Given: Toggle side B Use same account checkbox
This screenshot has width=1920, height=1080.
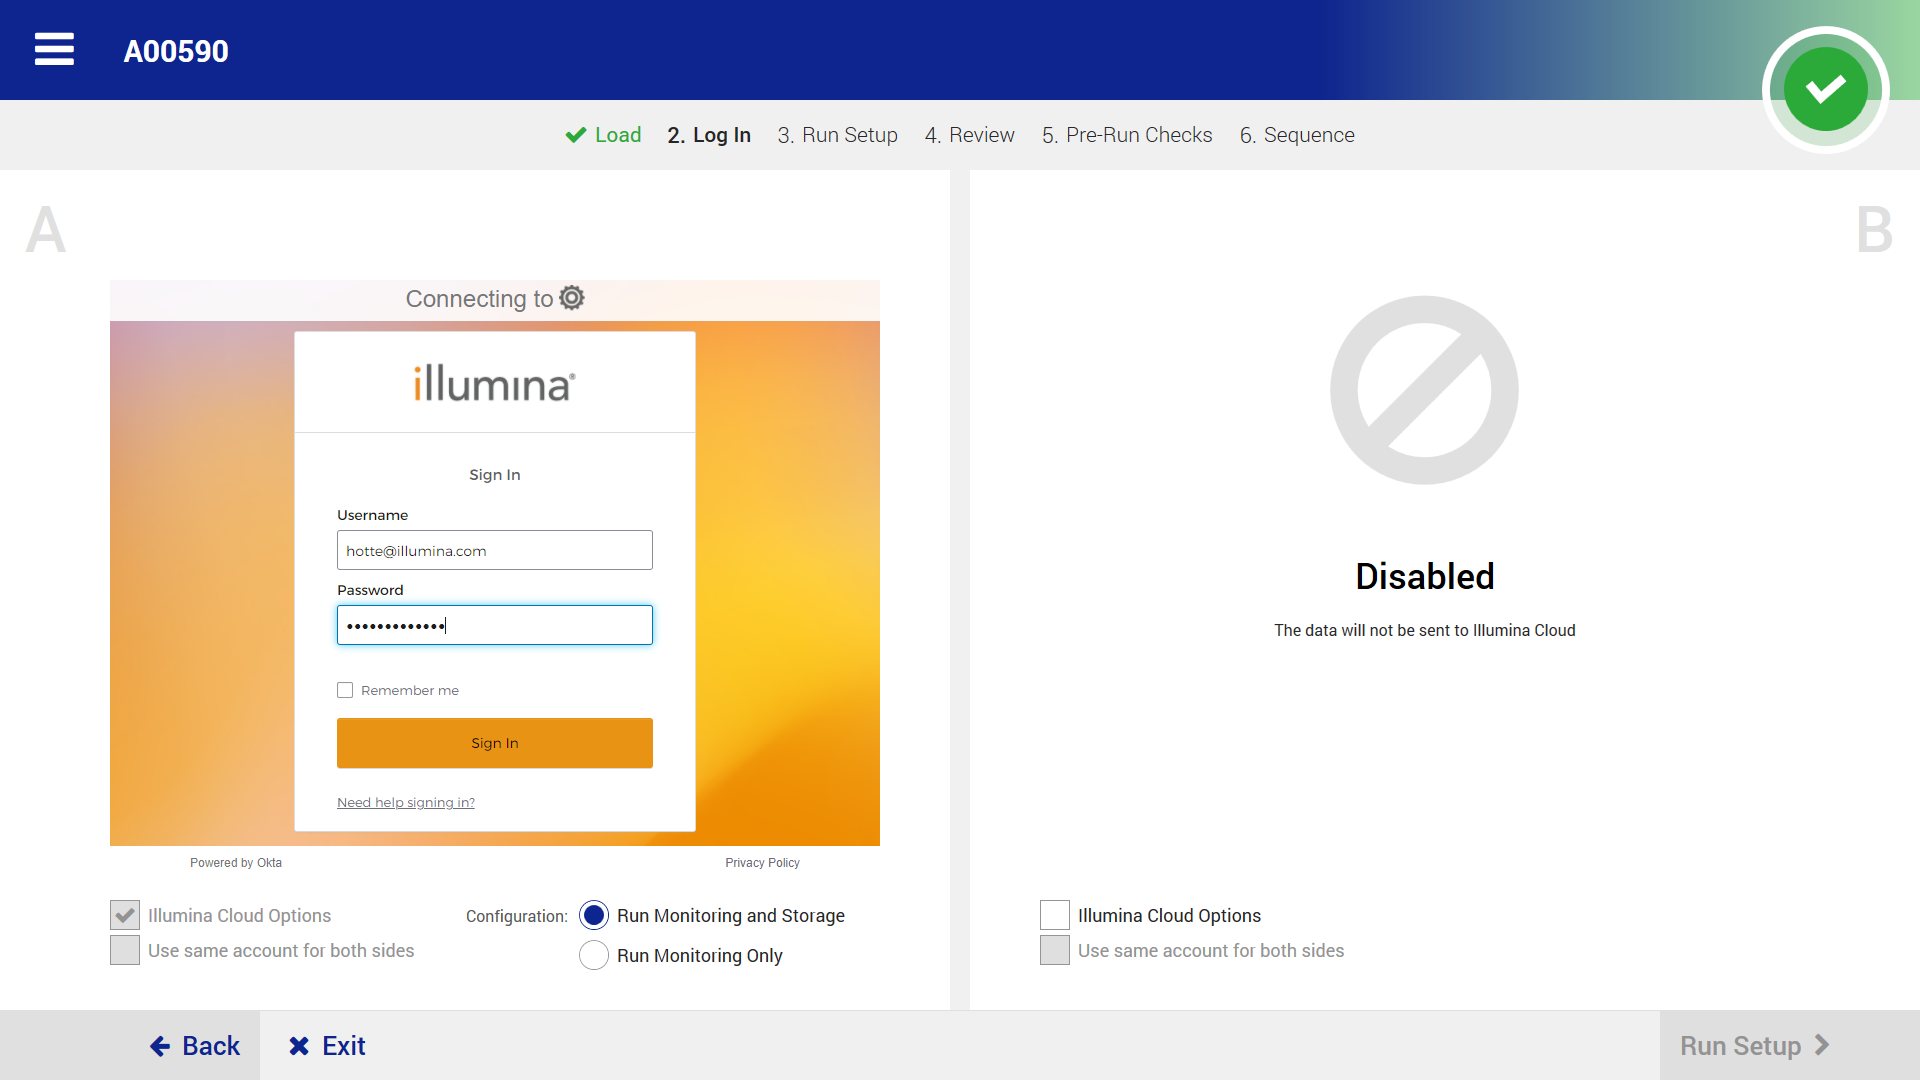Looking at the screenshot, I should (x=1055, y=950).
